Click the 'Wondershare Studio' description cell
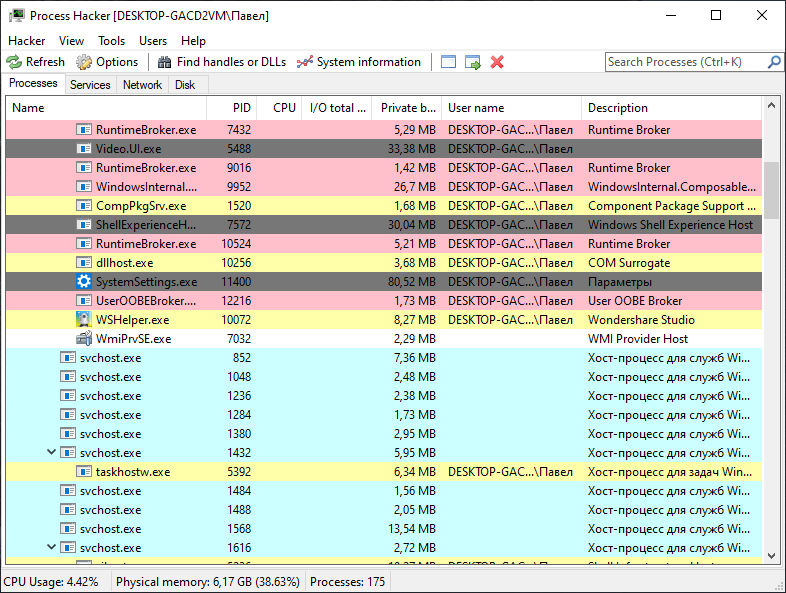786x593 pixels. [641, 320]
